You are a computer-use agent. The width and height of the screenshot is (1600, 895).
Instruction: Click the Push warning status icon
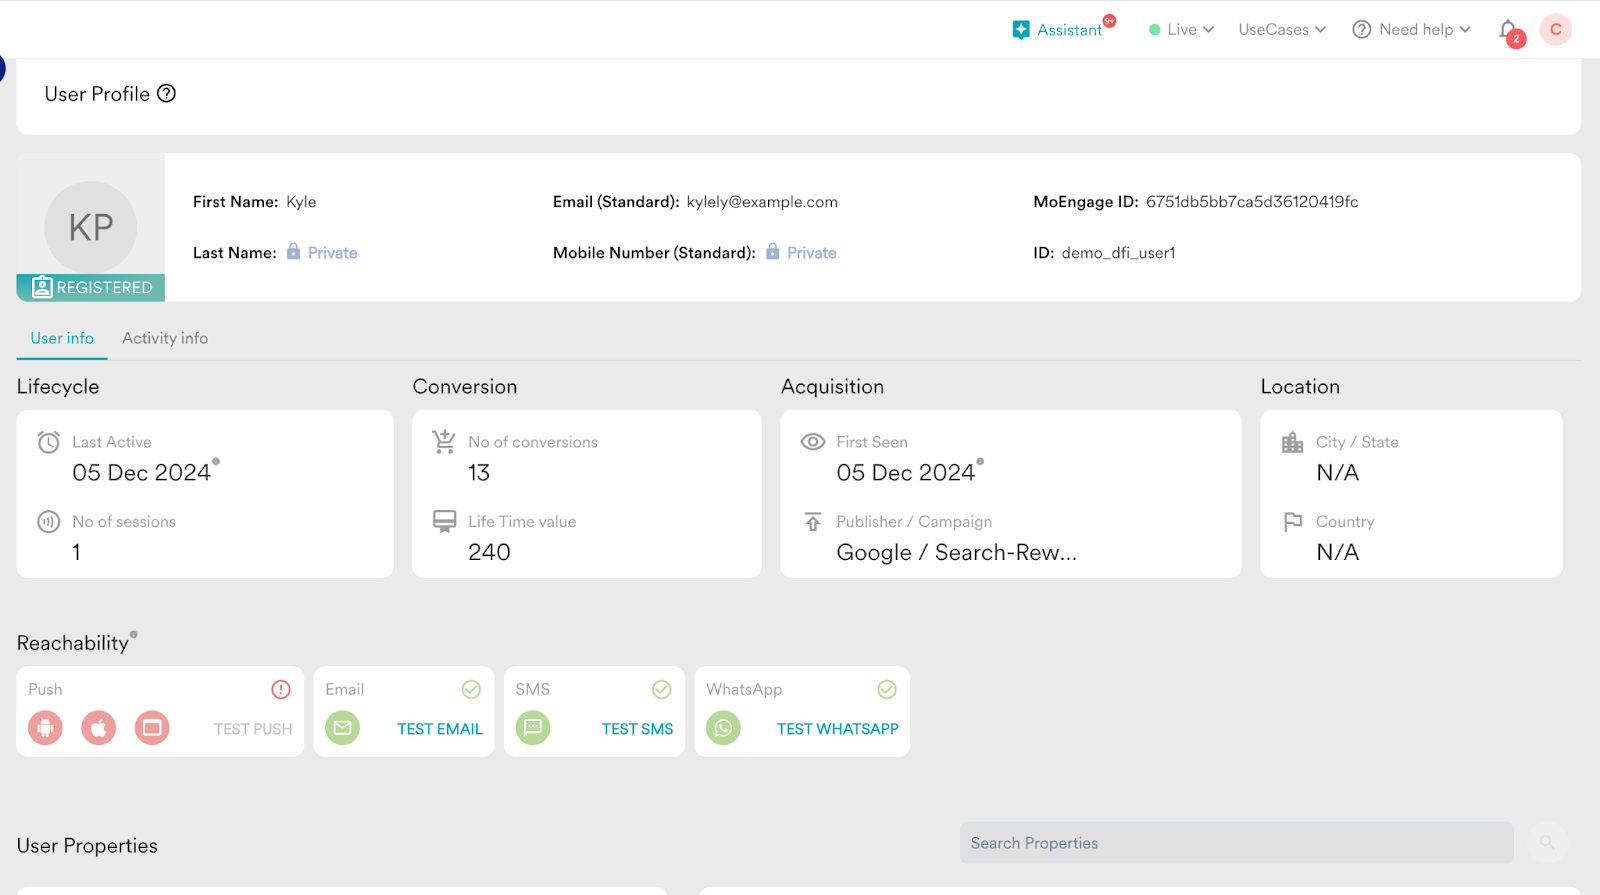pyautogui.click(x=281, y=689)
